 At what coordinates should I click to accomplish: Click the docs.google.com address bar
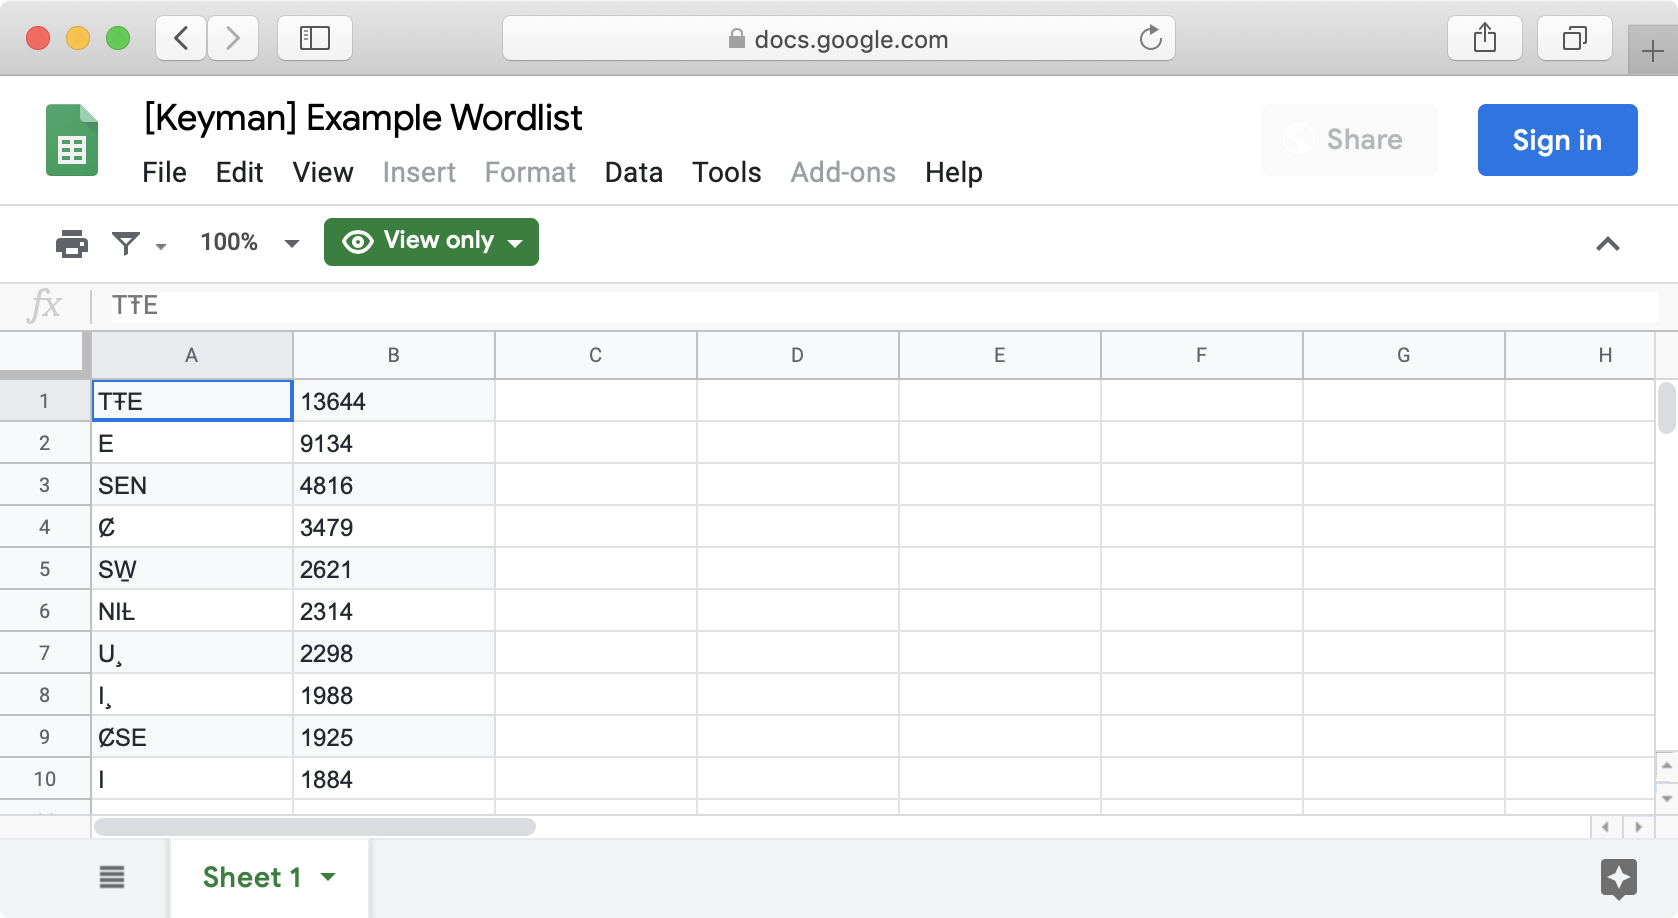pyautogui.click(x=838, y=39)
